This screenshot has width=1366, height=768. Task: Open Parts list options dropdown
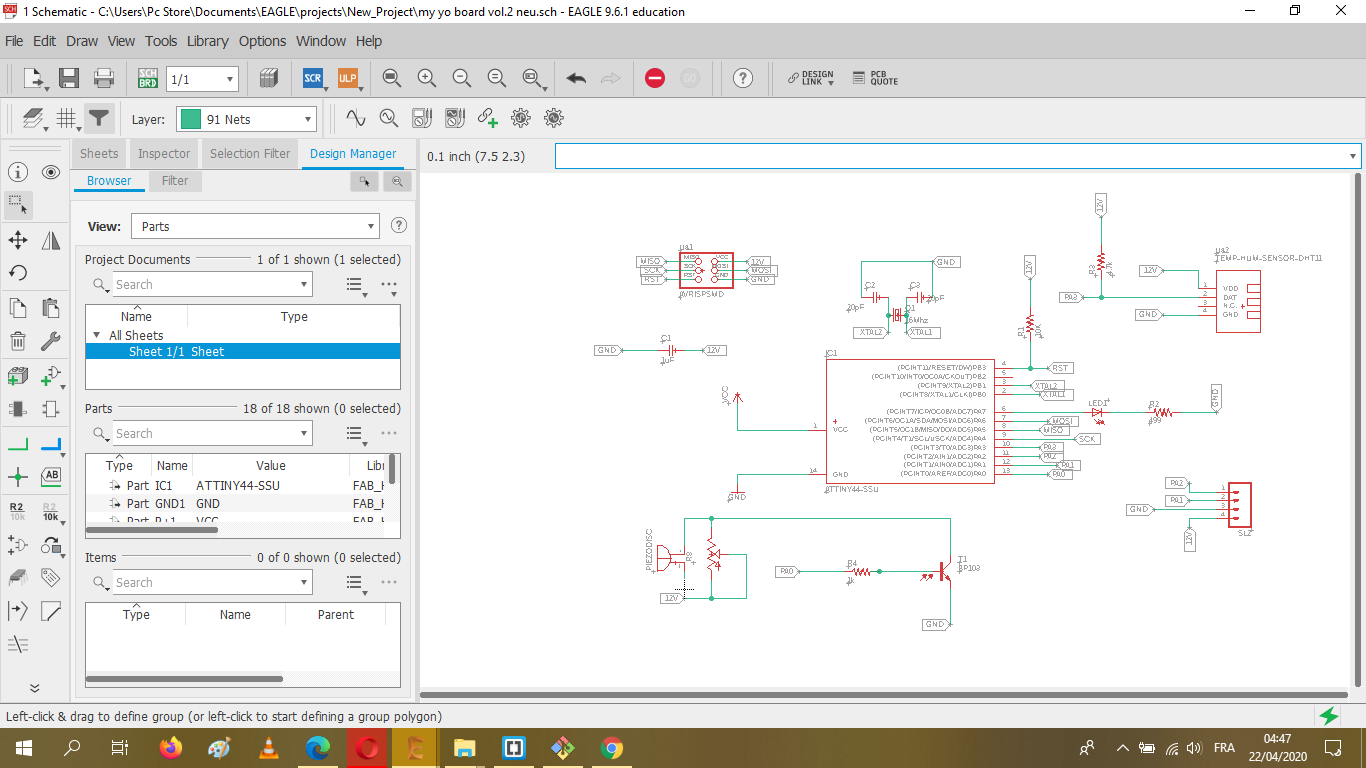354,433
